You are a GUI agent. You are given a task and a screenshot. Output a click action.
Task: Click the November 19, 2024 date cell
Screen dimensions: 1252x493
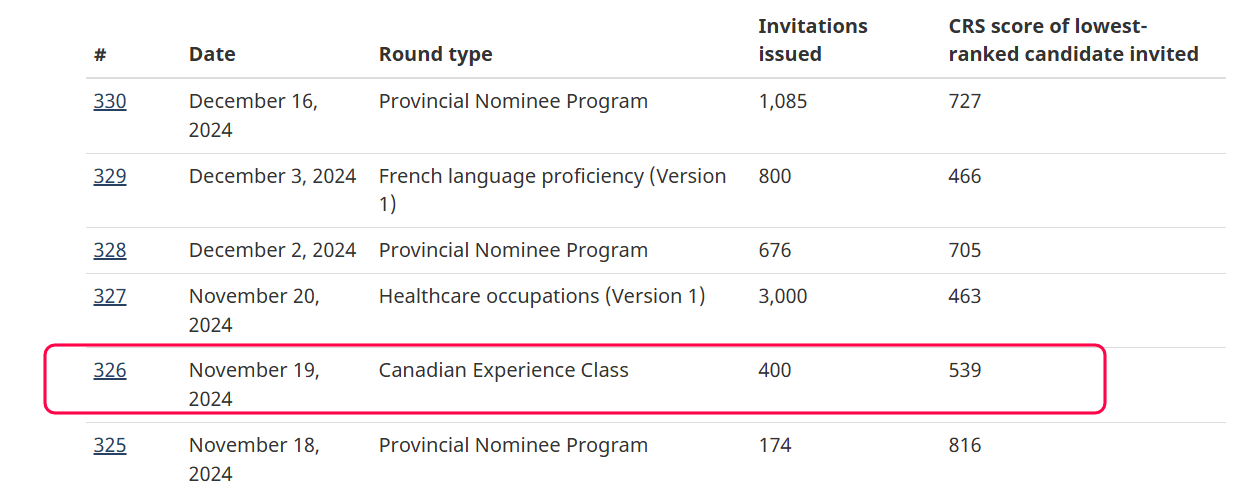(x=254, y=384)
